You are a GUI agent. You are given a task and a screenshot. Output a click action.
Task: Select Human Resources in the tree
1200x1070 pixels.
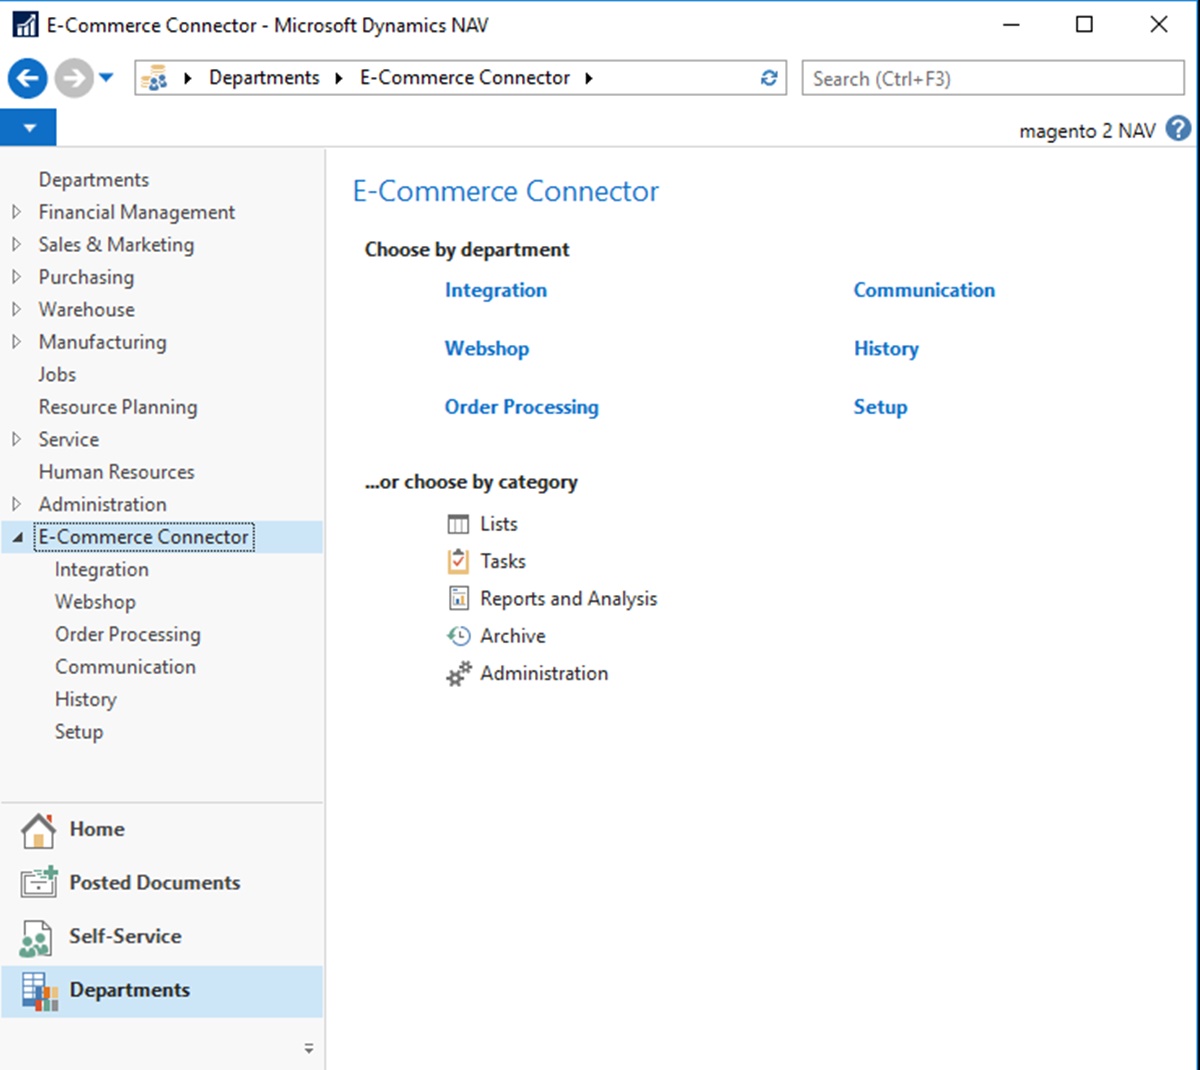pyautogui.click(x=116, y=472)
